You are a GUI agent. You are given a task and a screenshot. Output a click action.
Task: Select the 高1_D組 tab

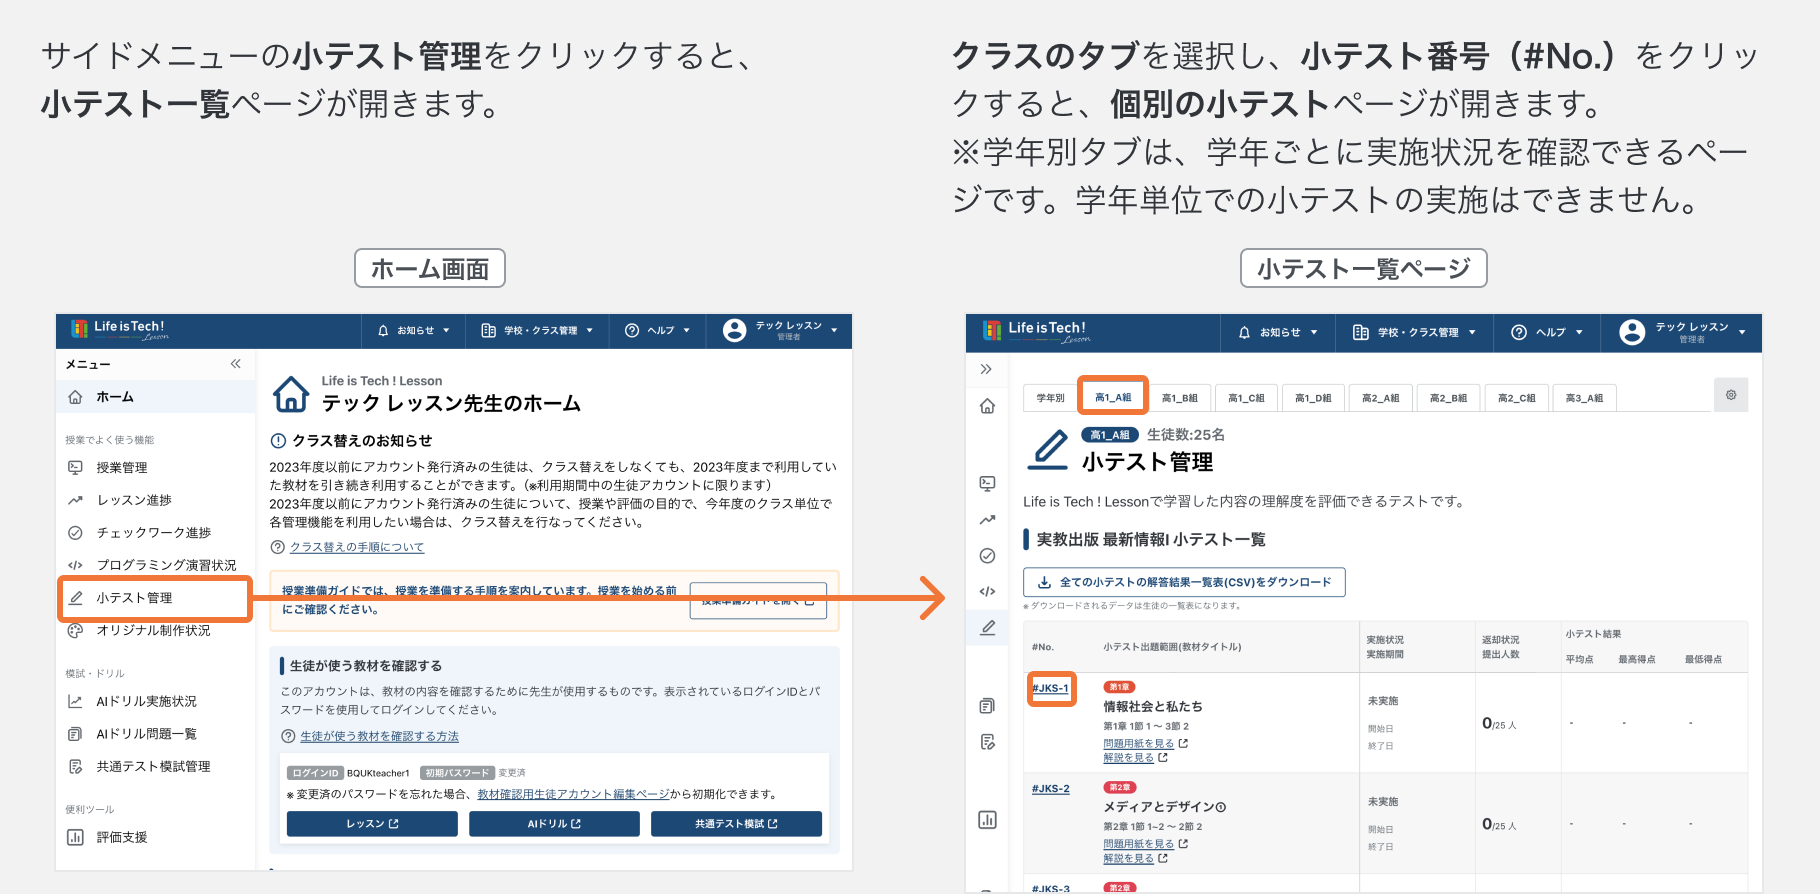click(1313, 398)
